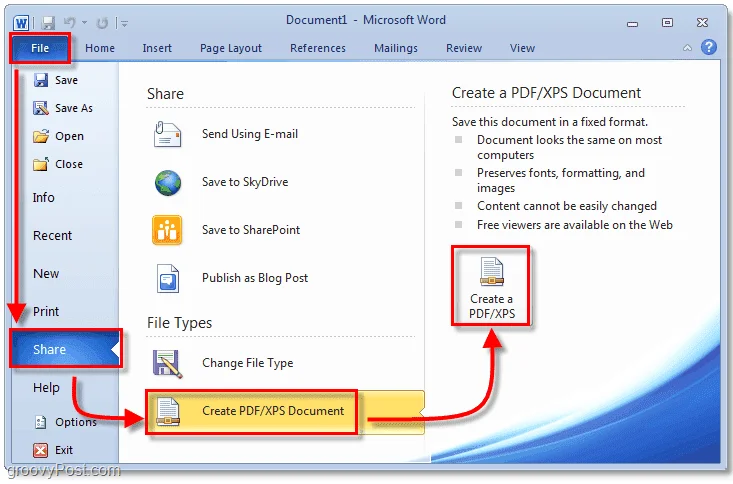This screenshot has height=484, width=733.
Task: Click the Redo icon in Quick Access Toolbar
Action: pos(102,22)
